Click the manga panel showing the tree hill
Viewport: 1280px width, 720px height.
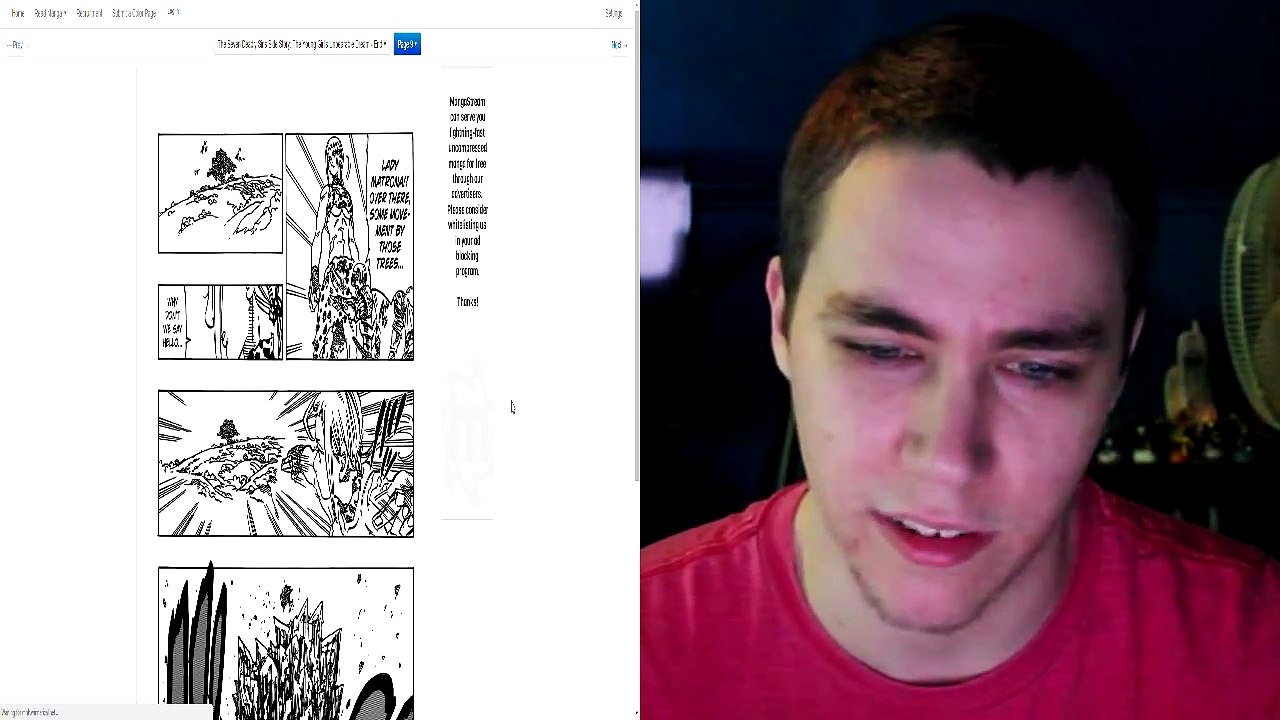220,193
